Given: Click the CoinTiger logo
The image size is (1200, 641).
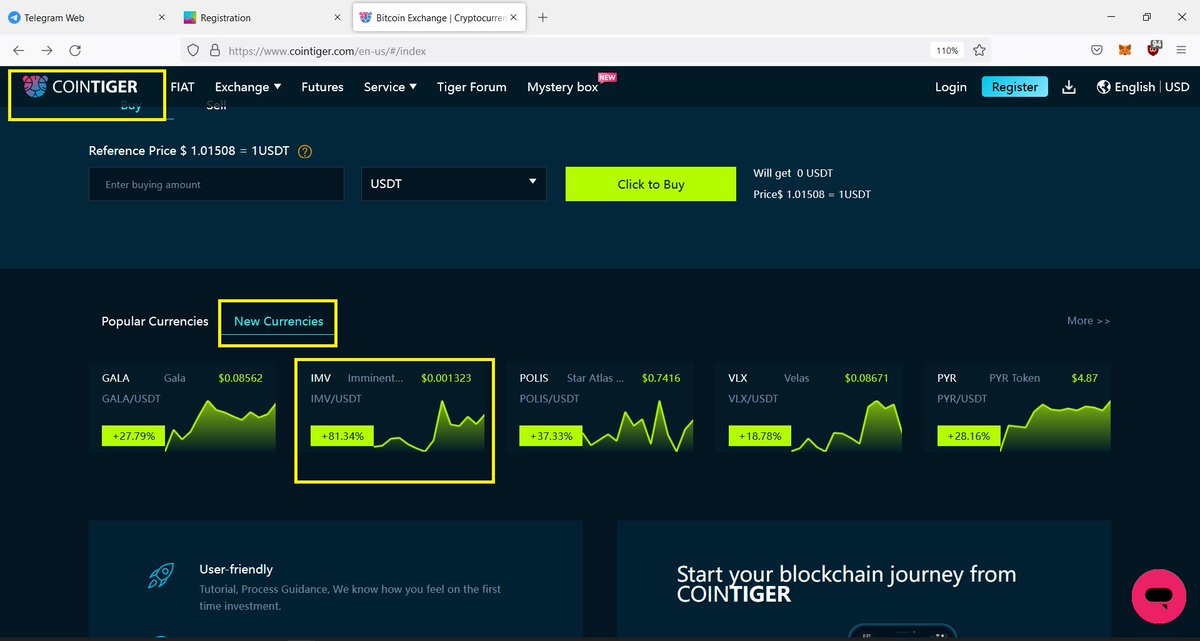Looking at the screenshot, I should pos(80,87).
